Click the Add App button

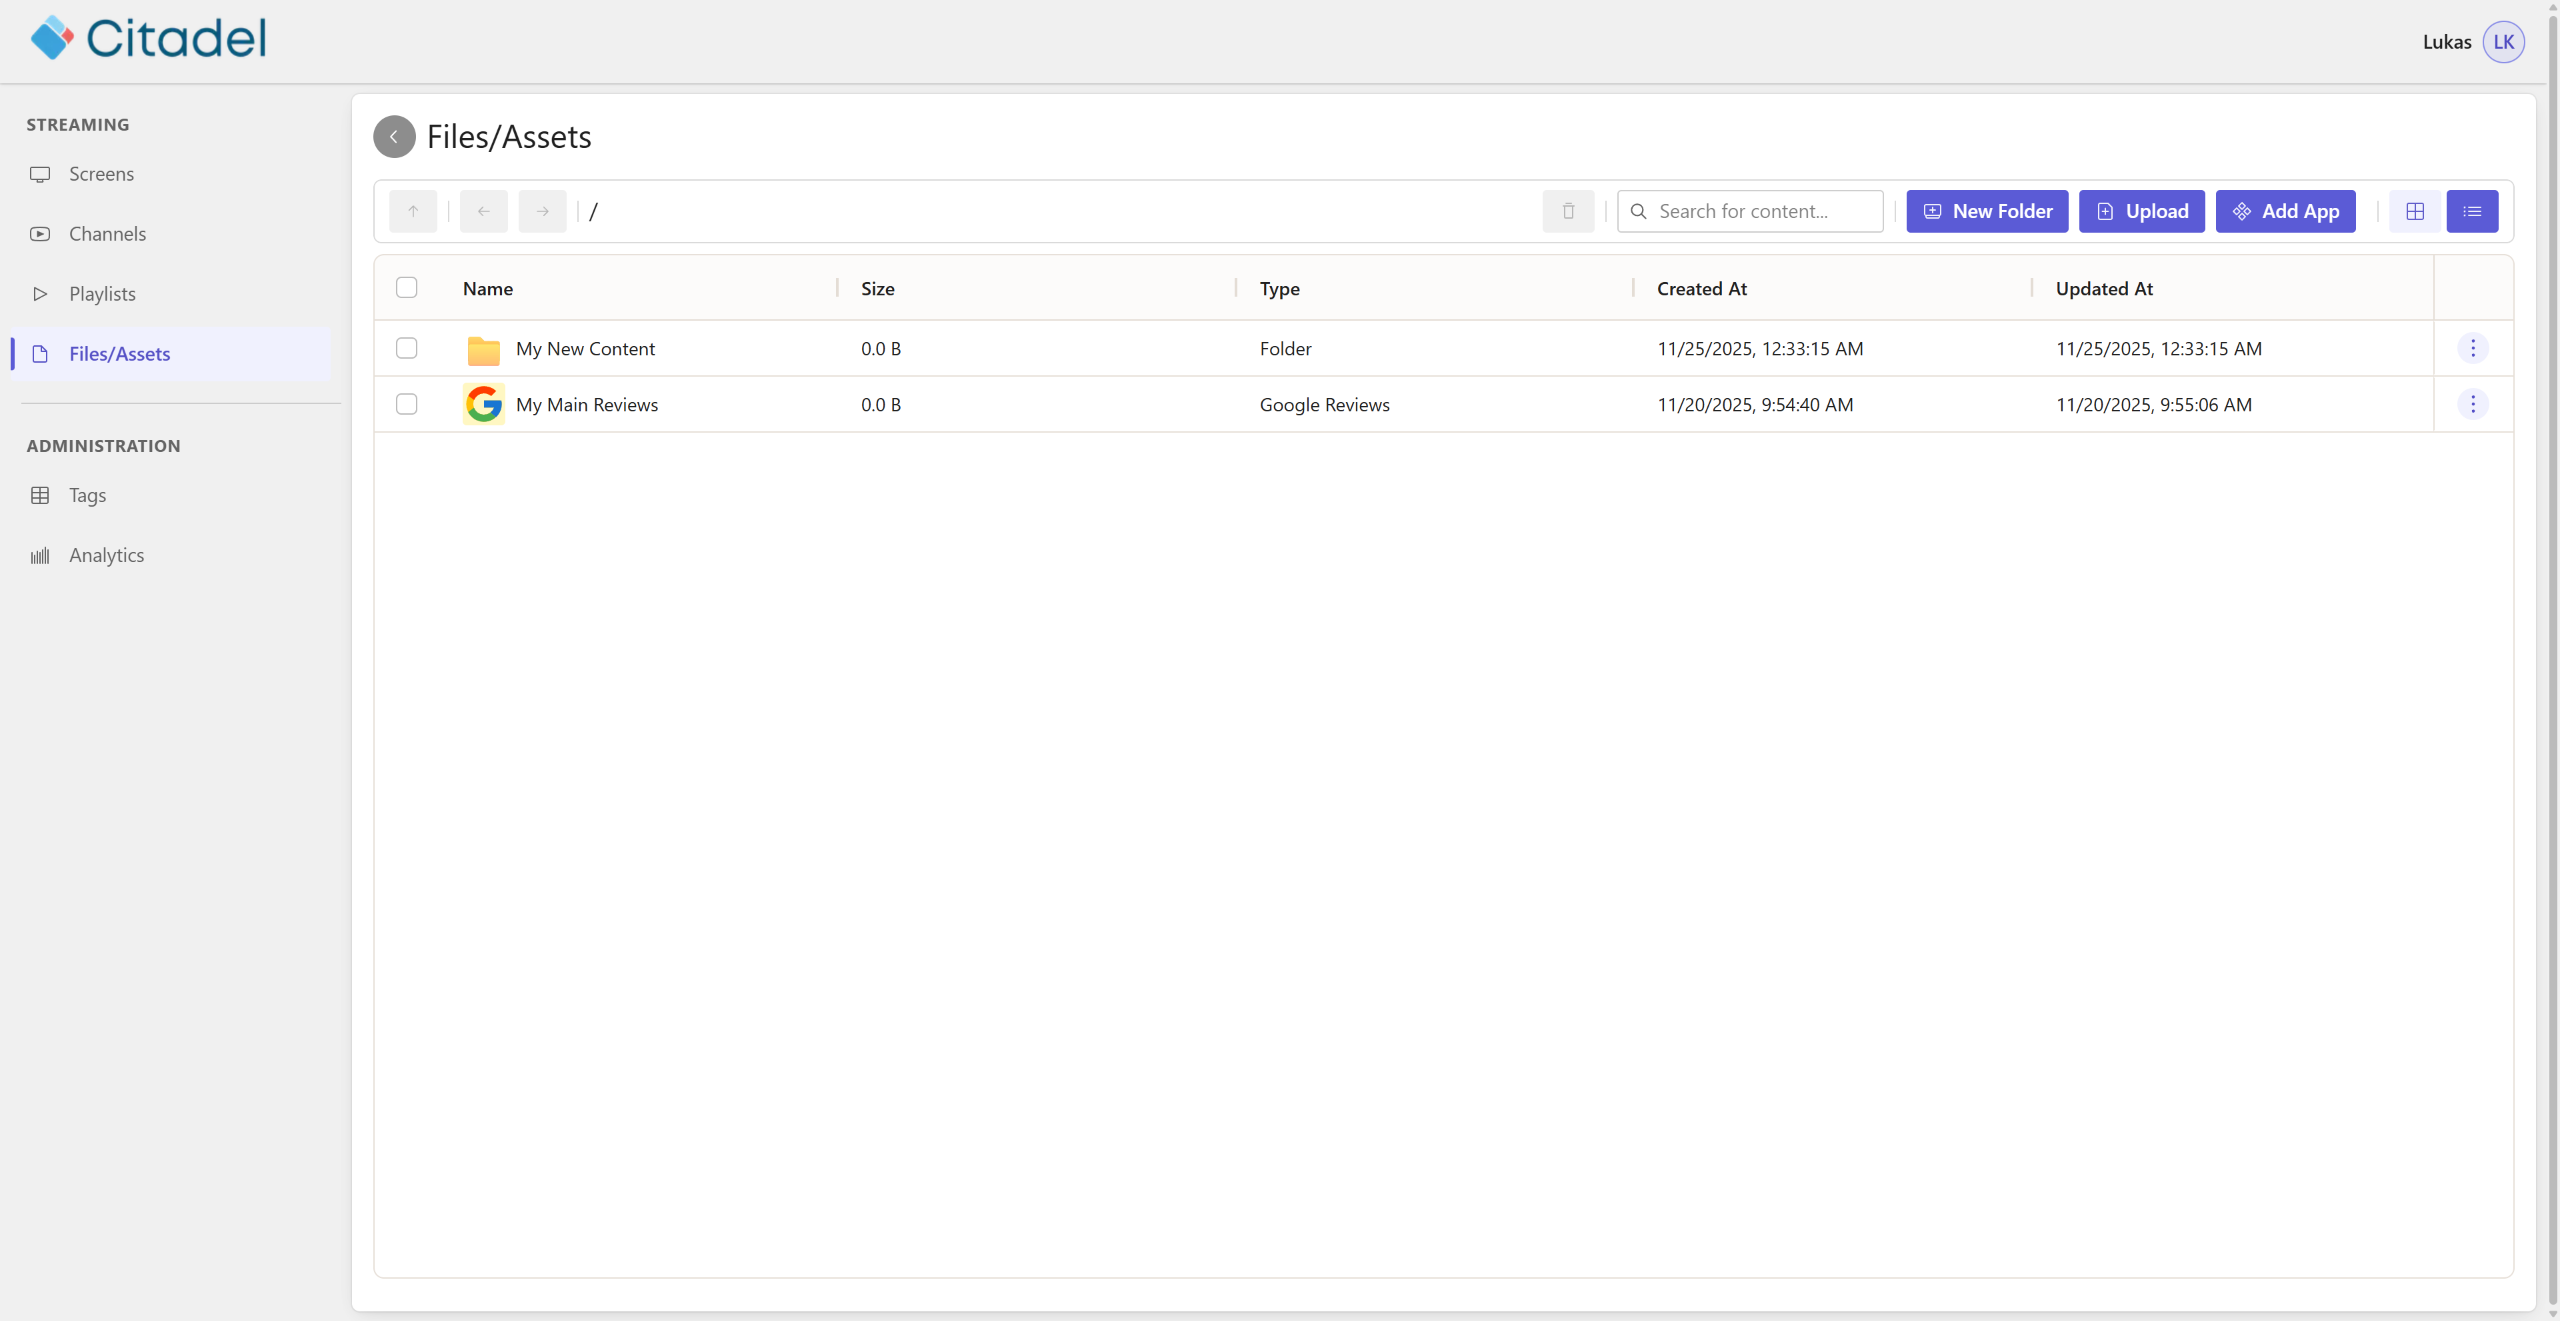(2285, 211)
